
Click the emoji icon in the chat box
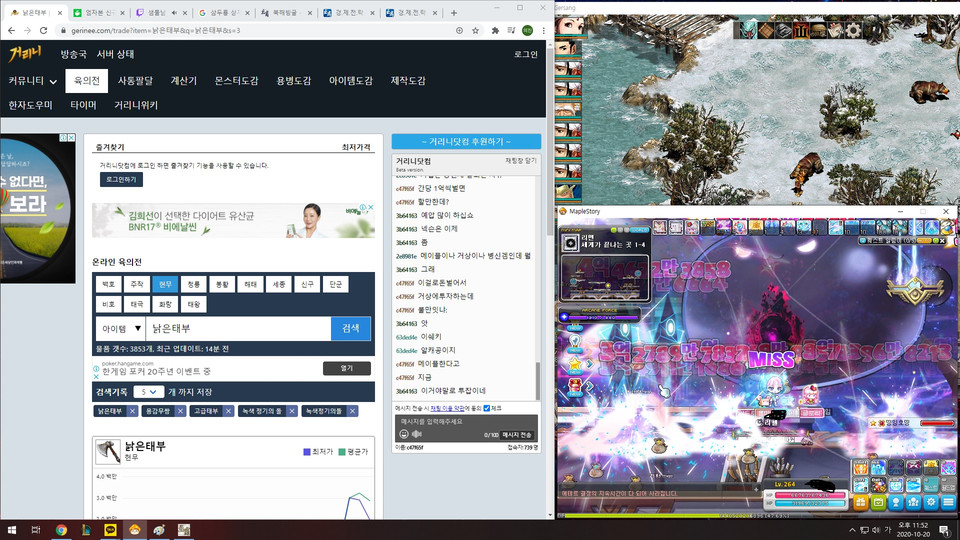[404, 434]
